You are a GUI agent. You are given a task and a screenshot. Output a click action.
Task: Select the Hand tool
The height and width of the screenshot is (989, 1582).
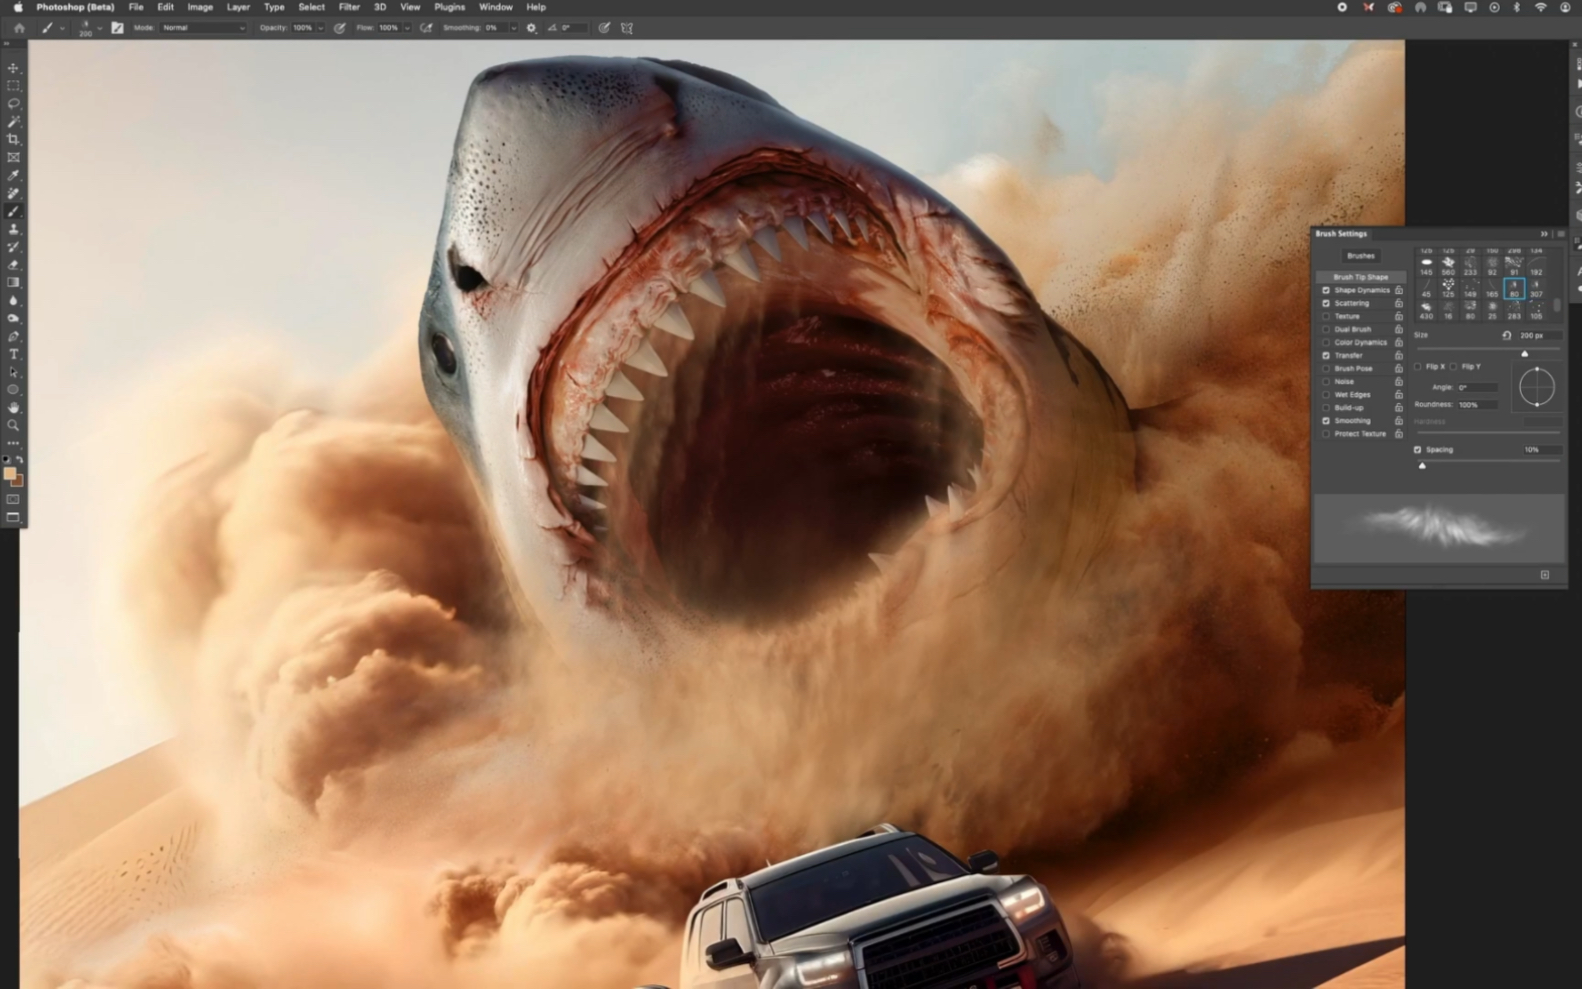pyautogui.click(x=13, y=408)
